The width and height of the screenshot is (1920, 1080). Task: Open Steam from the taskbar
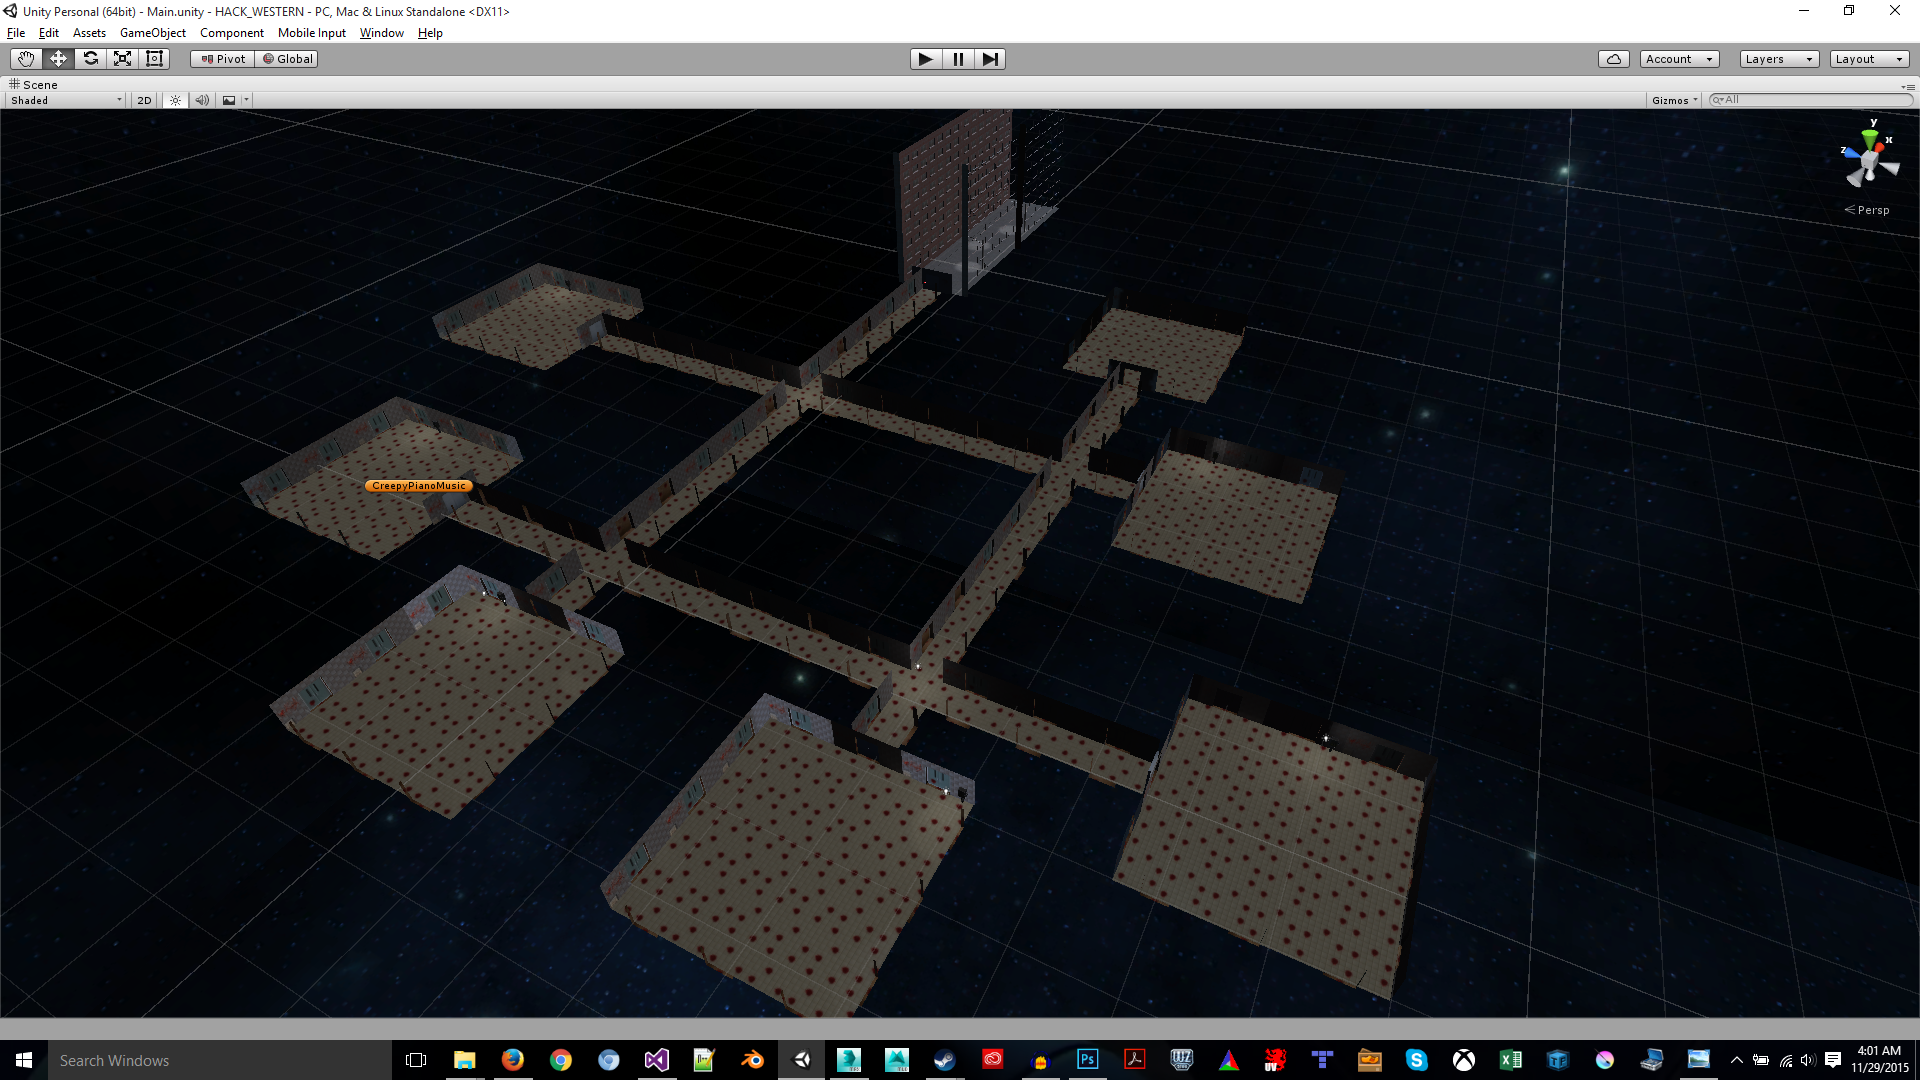[x=944, y=1060]
